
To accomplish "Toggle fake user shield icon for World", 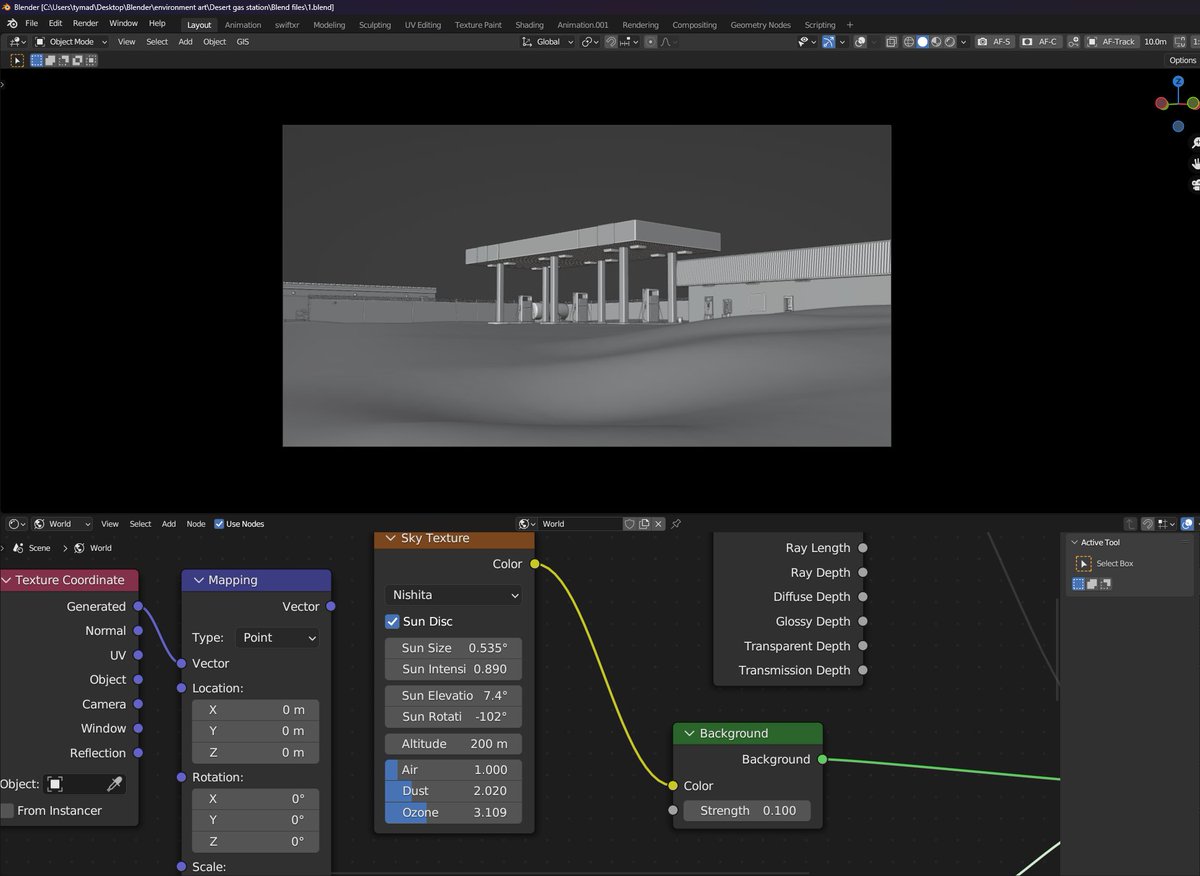I will coord(629,524).
